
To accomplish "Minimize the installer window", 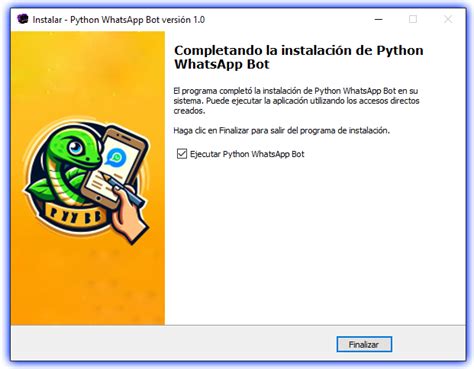I will [378, 19].
